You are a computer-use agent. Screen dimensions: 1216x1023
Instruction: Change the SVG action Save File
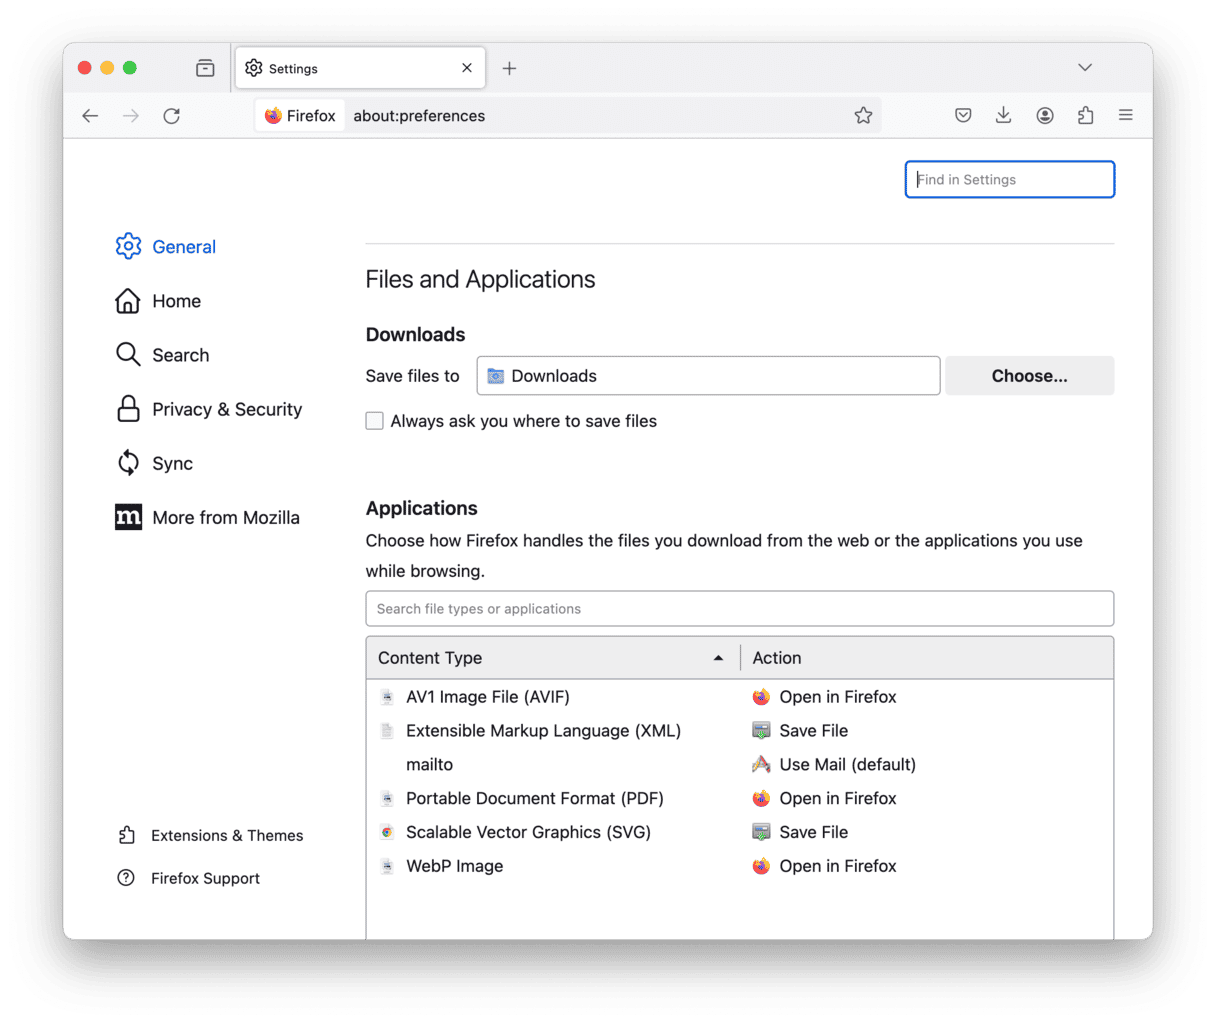click(x=800, y=833)
